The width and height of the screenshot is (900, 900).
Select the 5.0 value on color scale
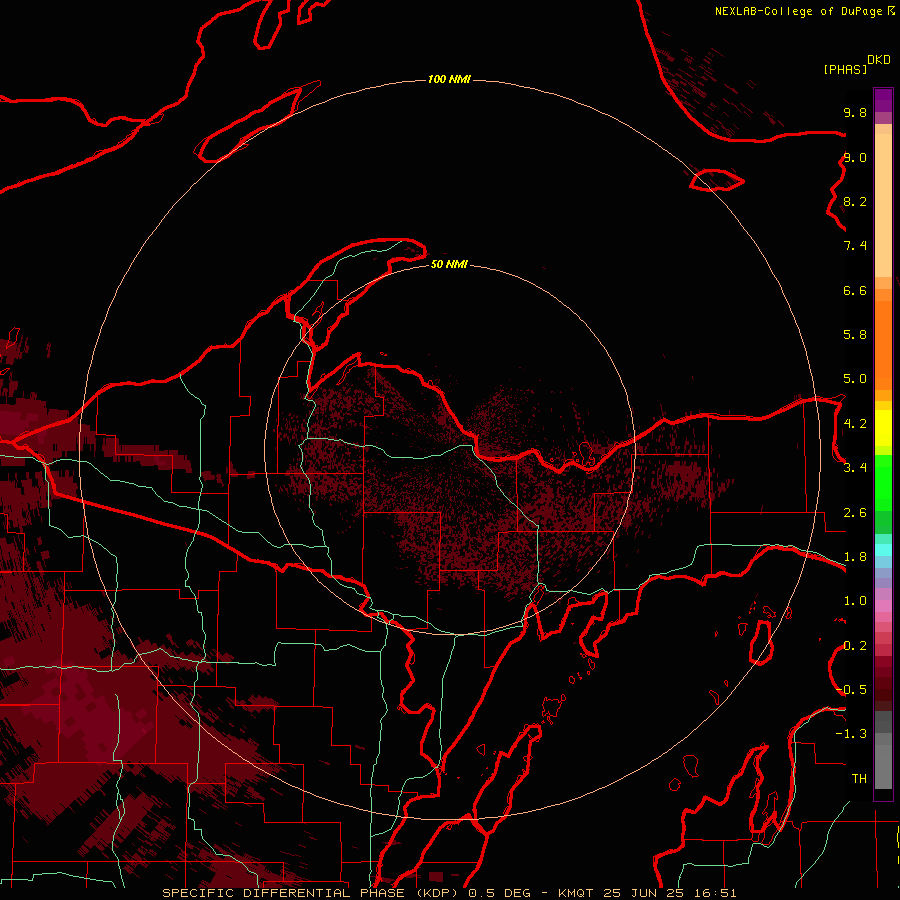855,379
